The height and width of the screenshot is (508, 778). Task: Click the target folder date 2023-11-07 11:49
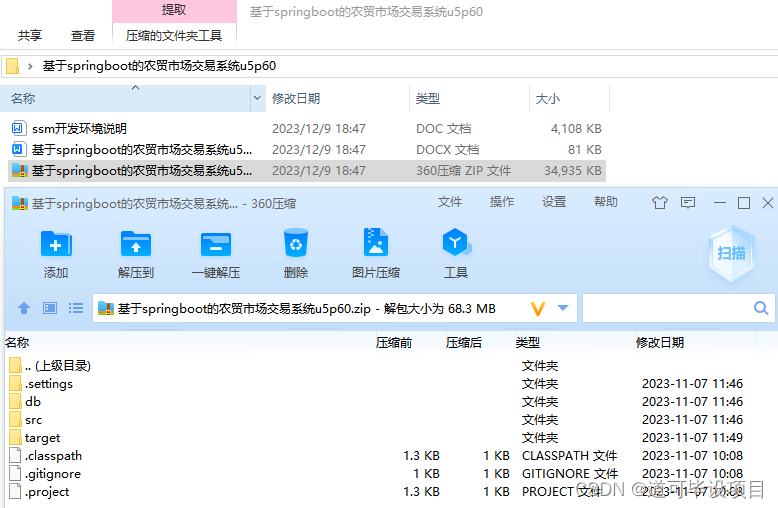pos(692,438)
